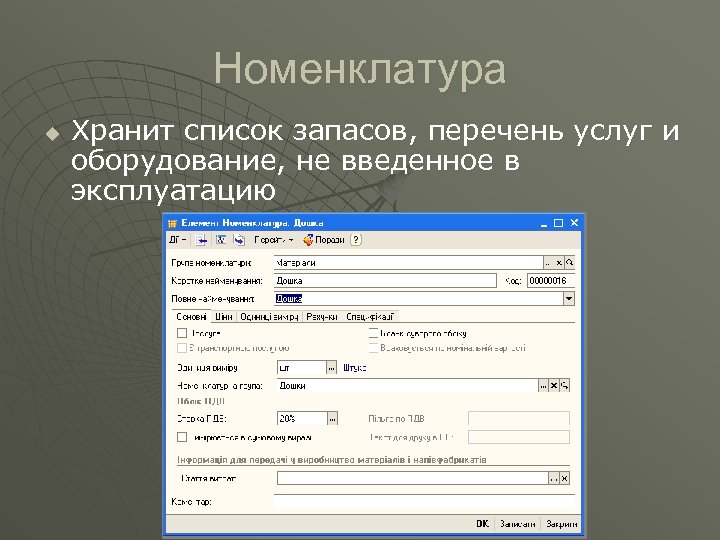This screenshot has width=720, height=540.
Task: Open the Дії actions menu
Action: click(x=177, y=240)
